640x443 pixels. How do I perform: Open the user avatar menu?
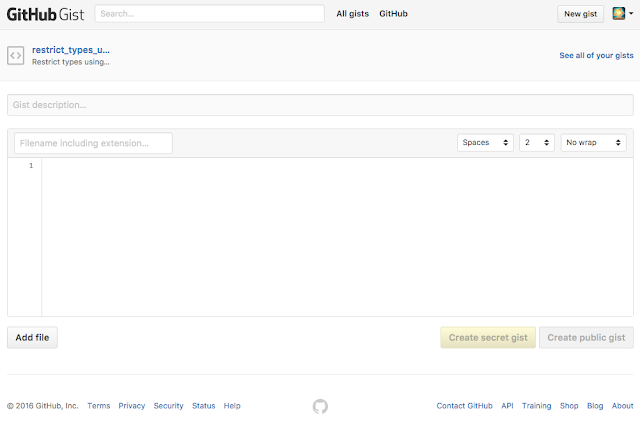coord(622,13)
